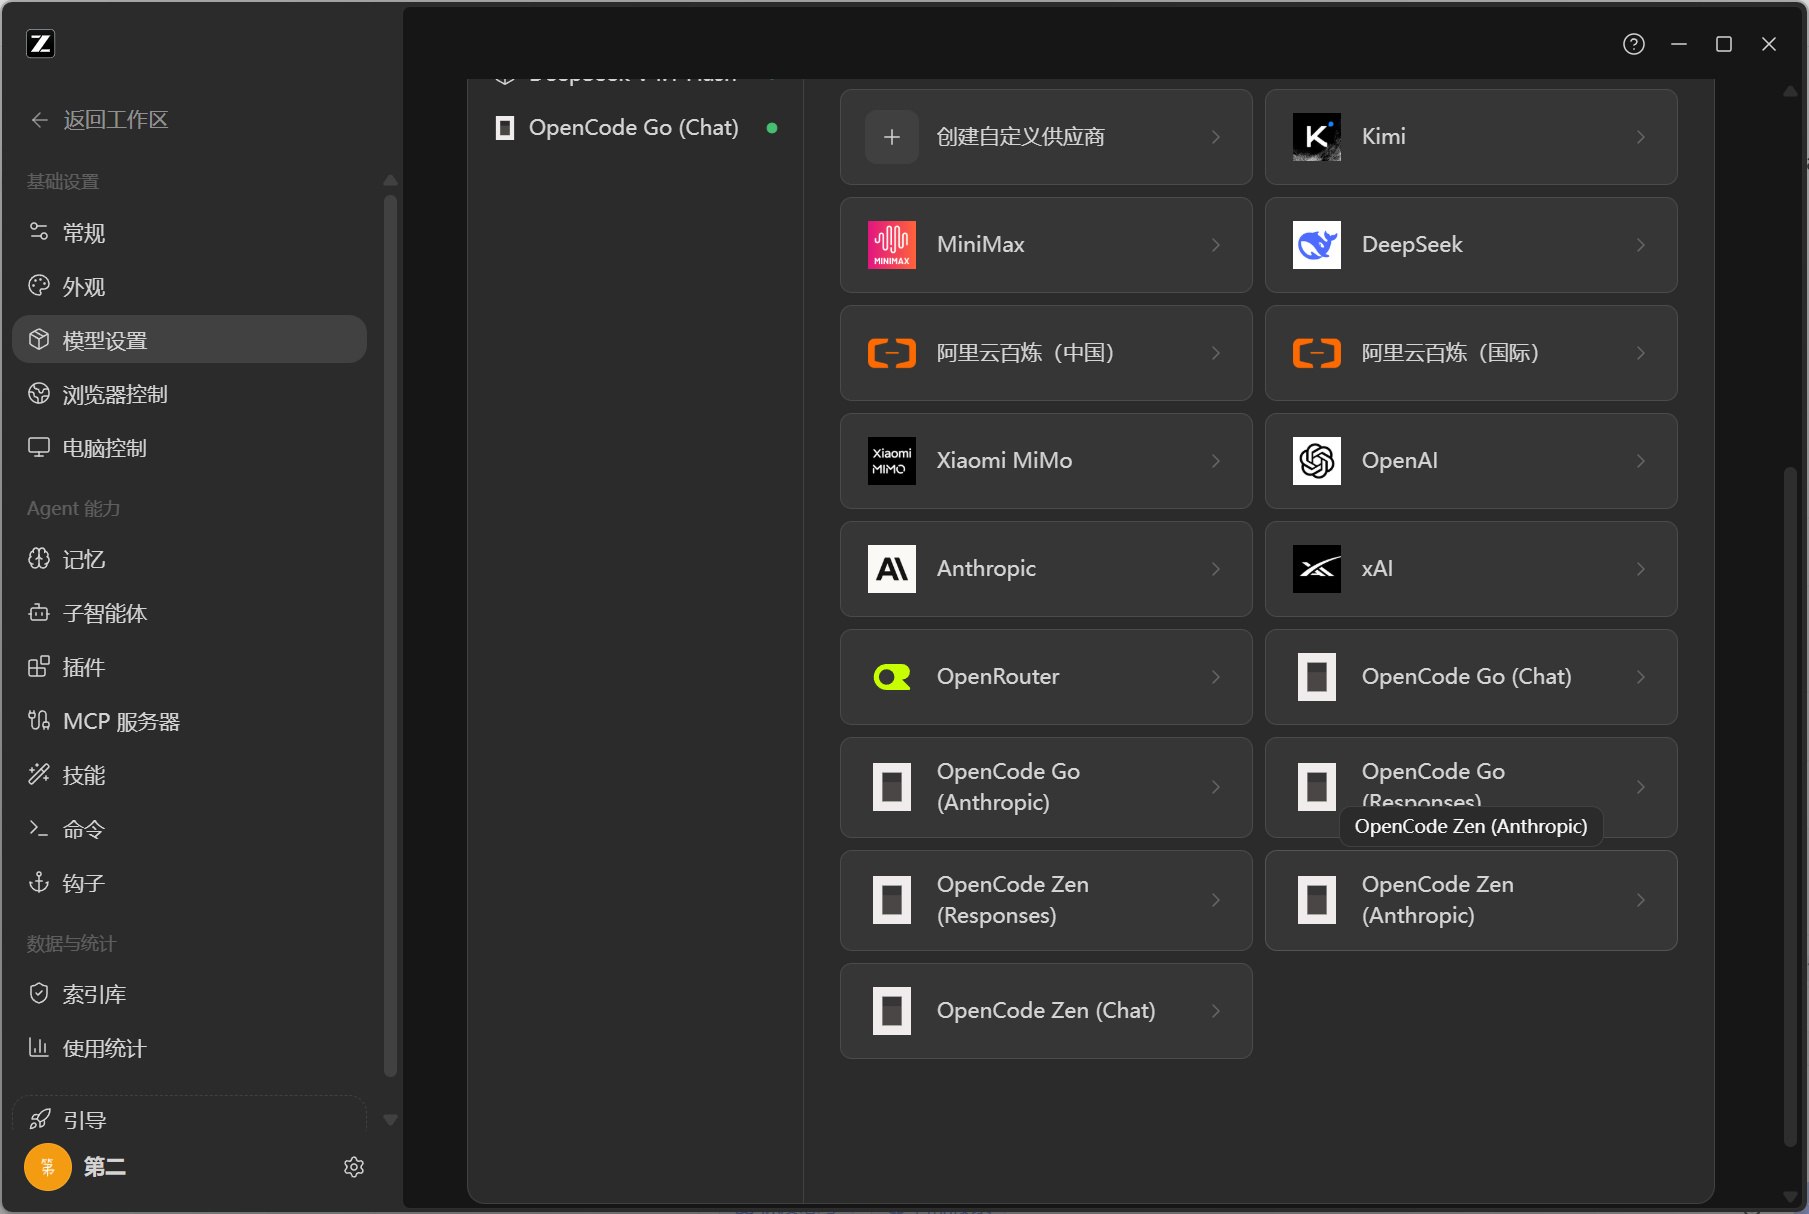Image resolution: width=1809 pixels, height=1214 pixels.
Task: Select the OpenCode Go (Anthropic) provider
Action: (1046, 787)
